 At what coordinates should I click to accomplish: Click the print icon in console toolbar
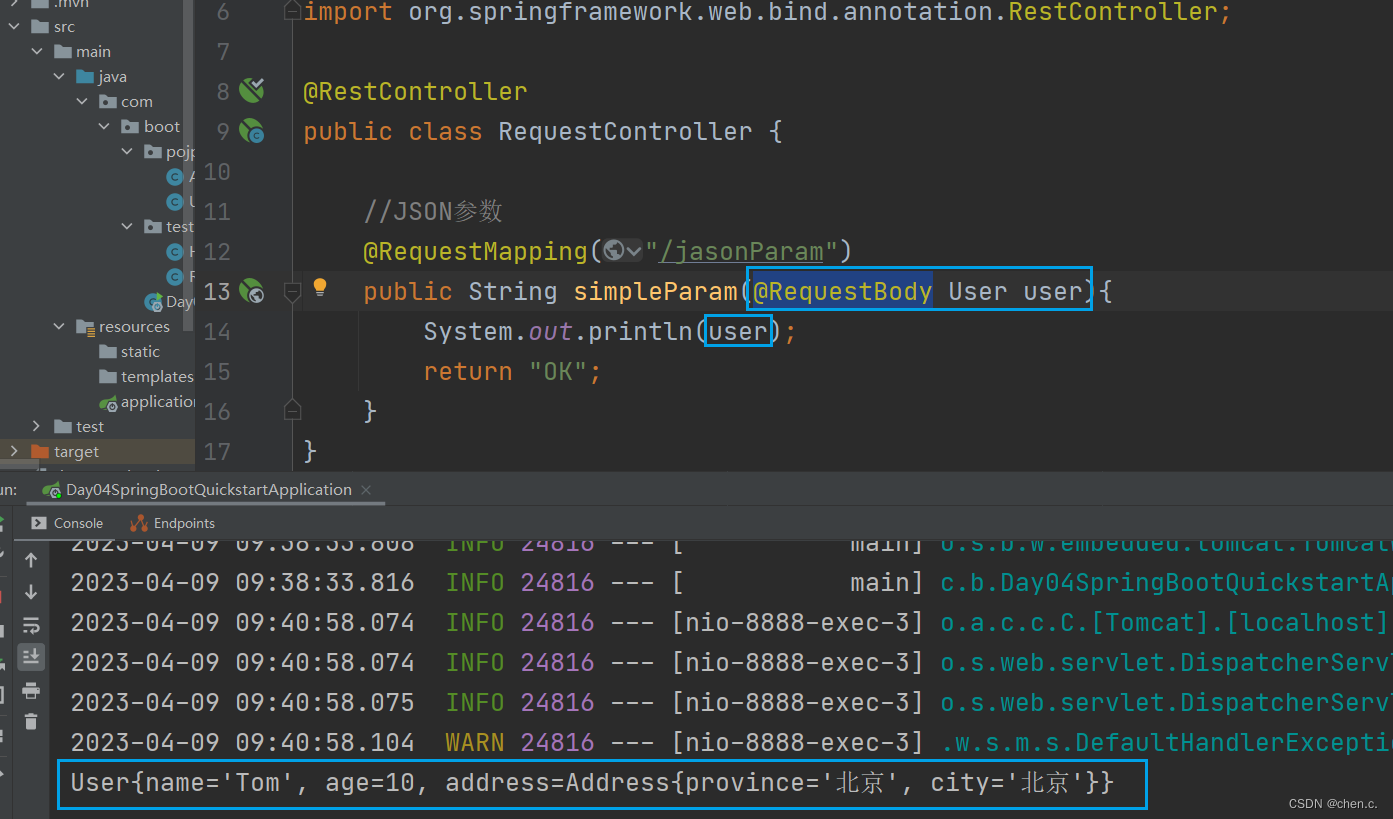click(31, 690)
